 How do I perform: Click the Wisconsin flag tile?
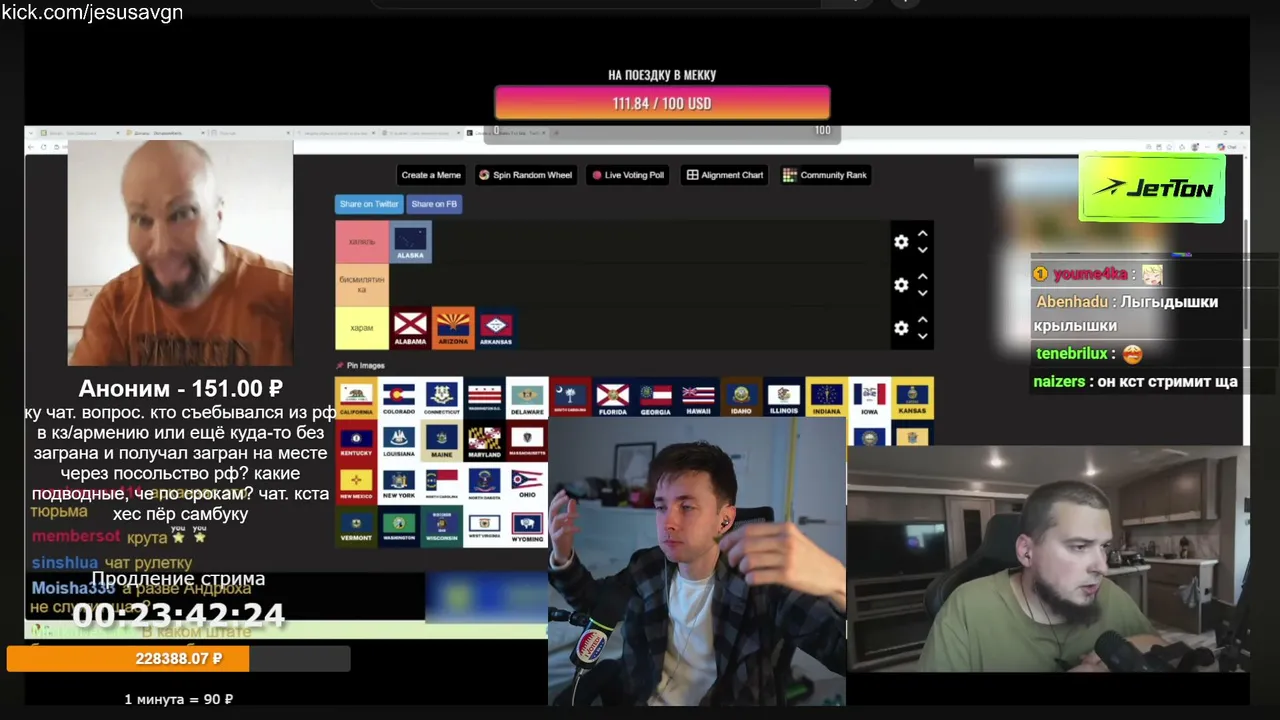coord(442,526)
